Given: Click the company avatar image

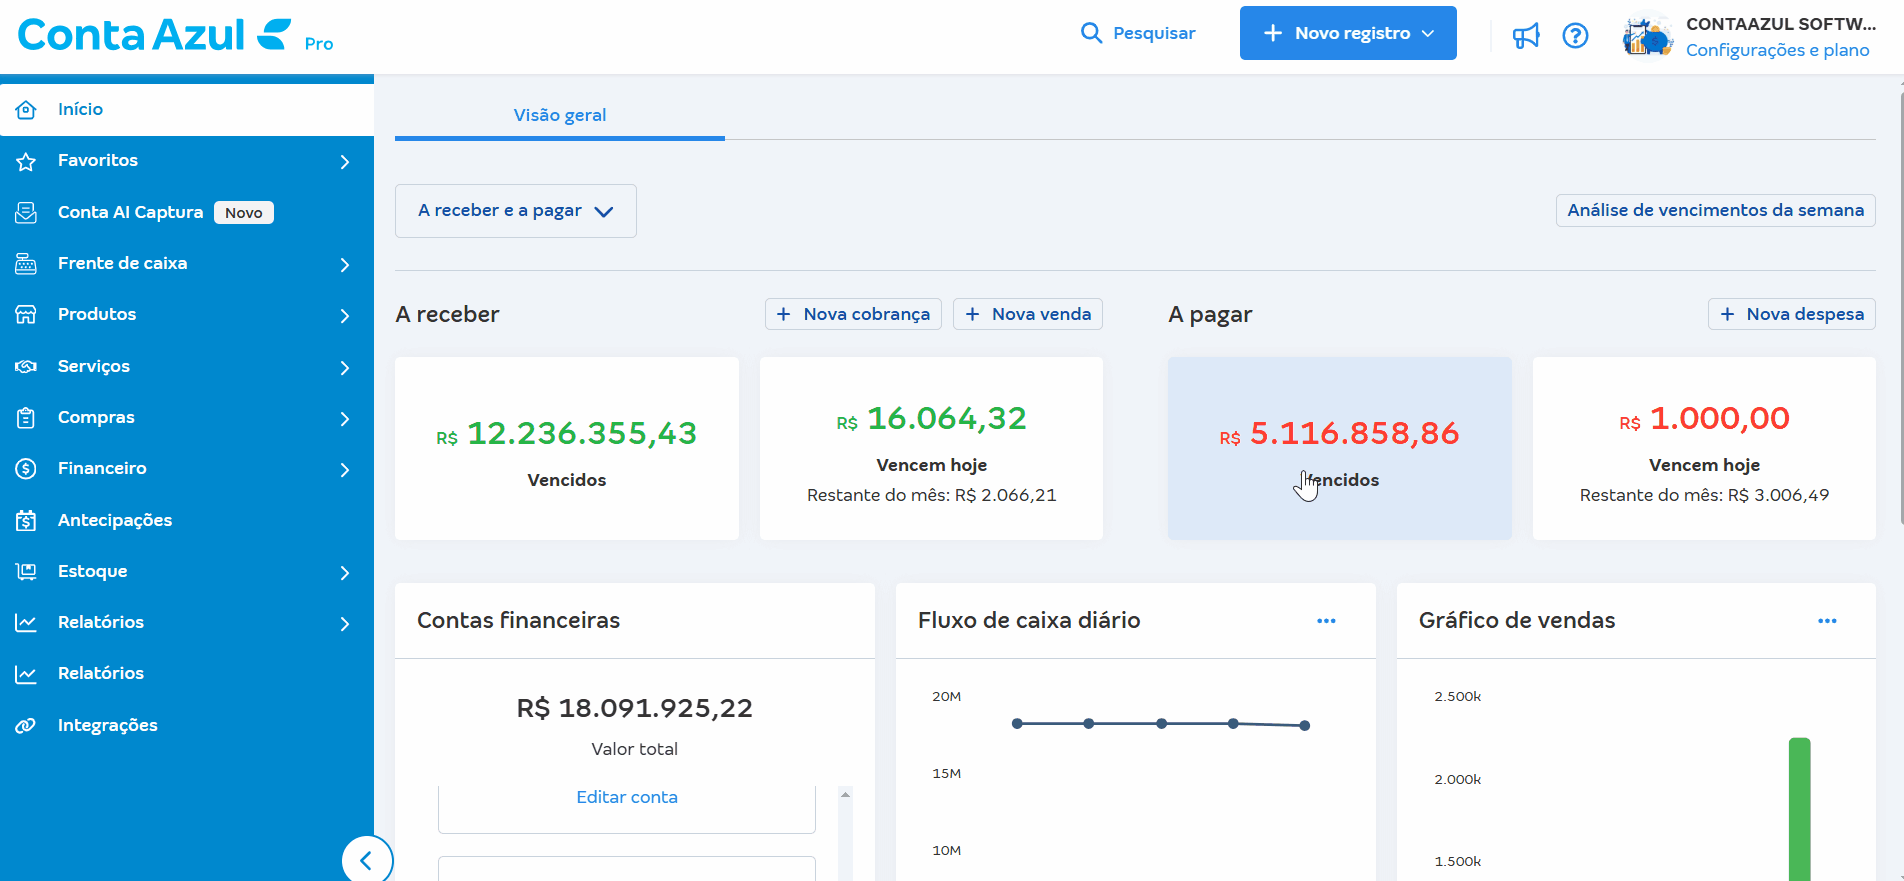Looking at the screenshot, I should [1647, 37].
